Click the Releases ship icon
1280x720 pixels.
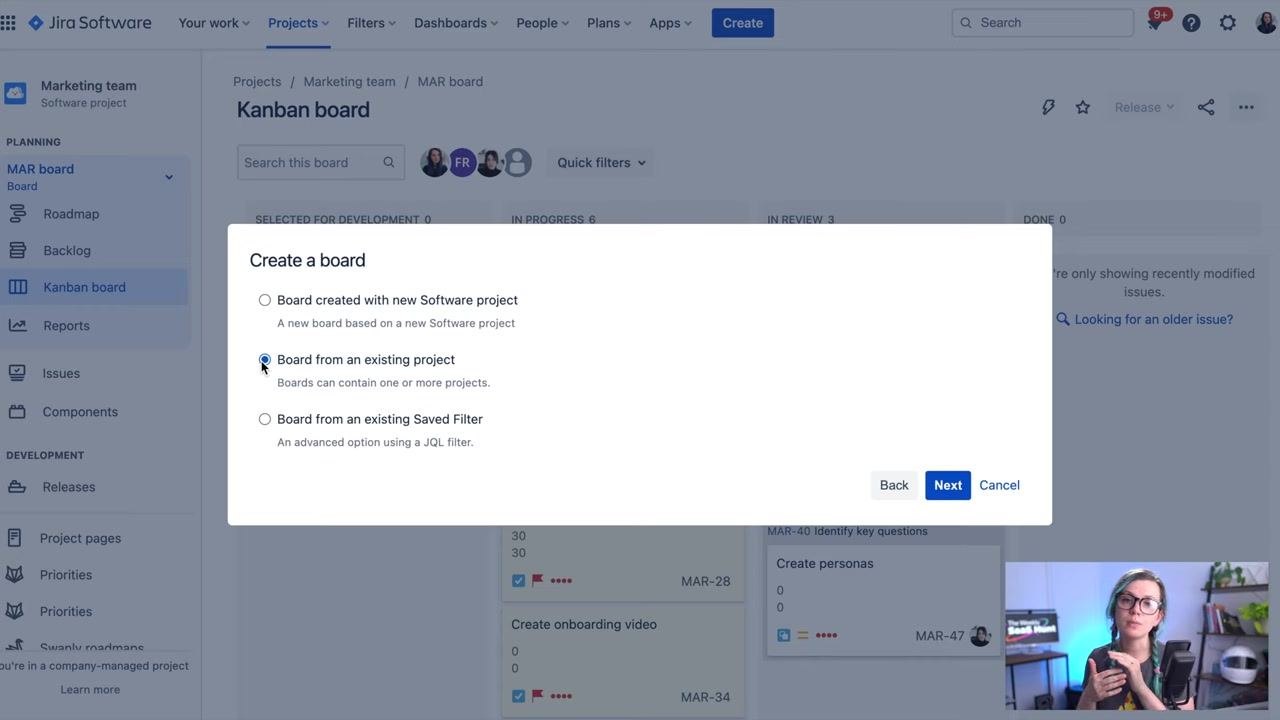[17, 487]
